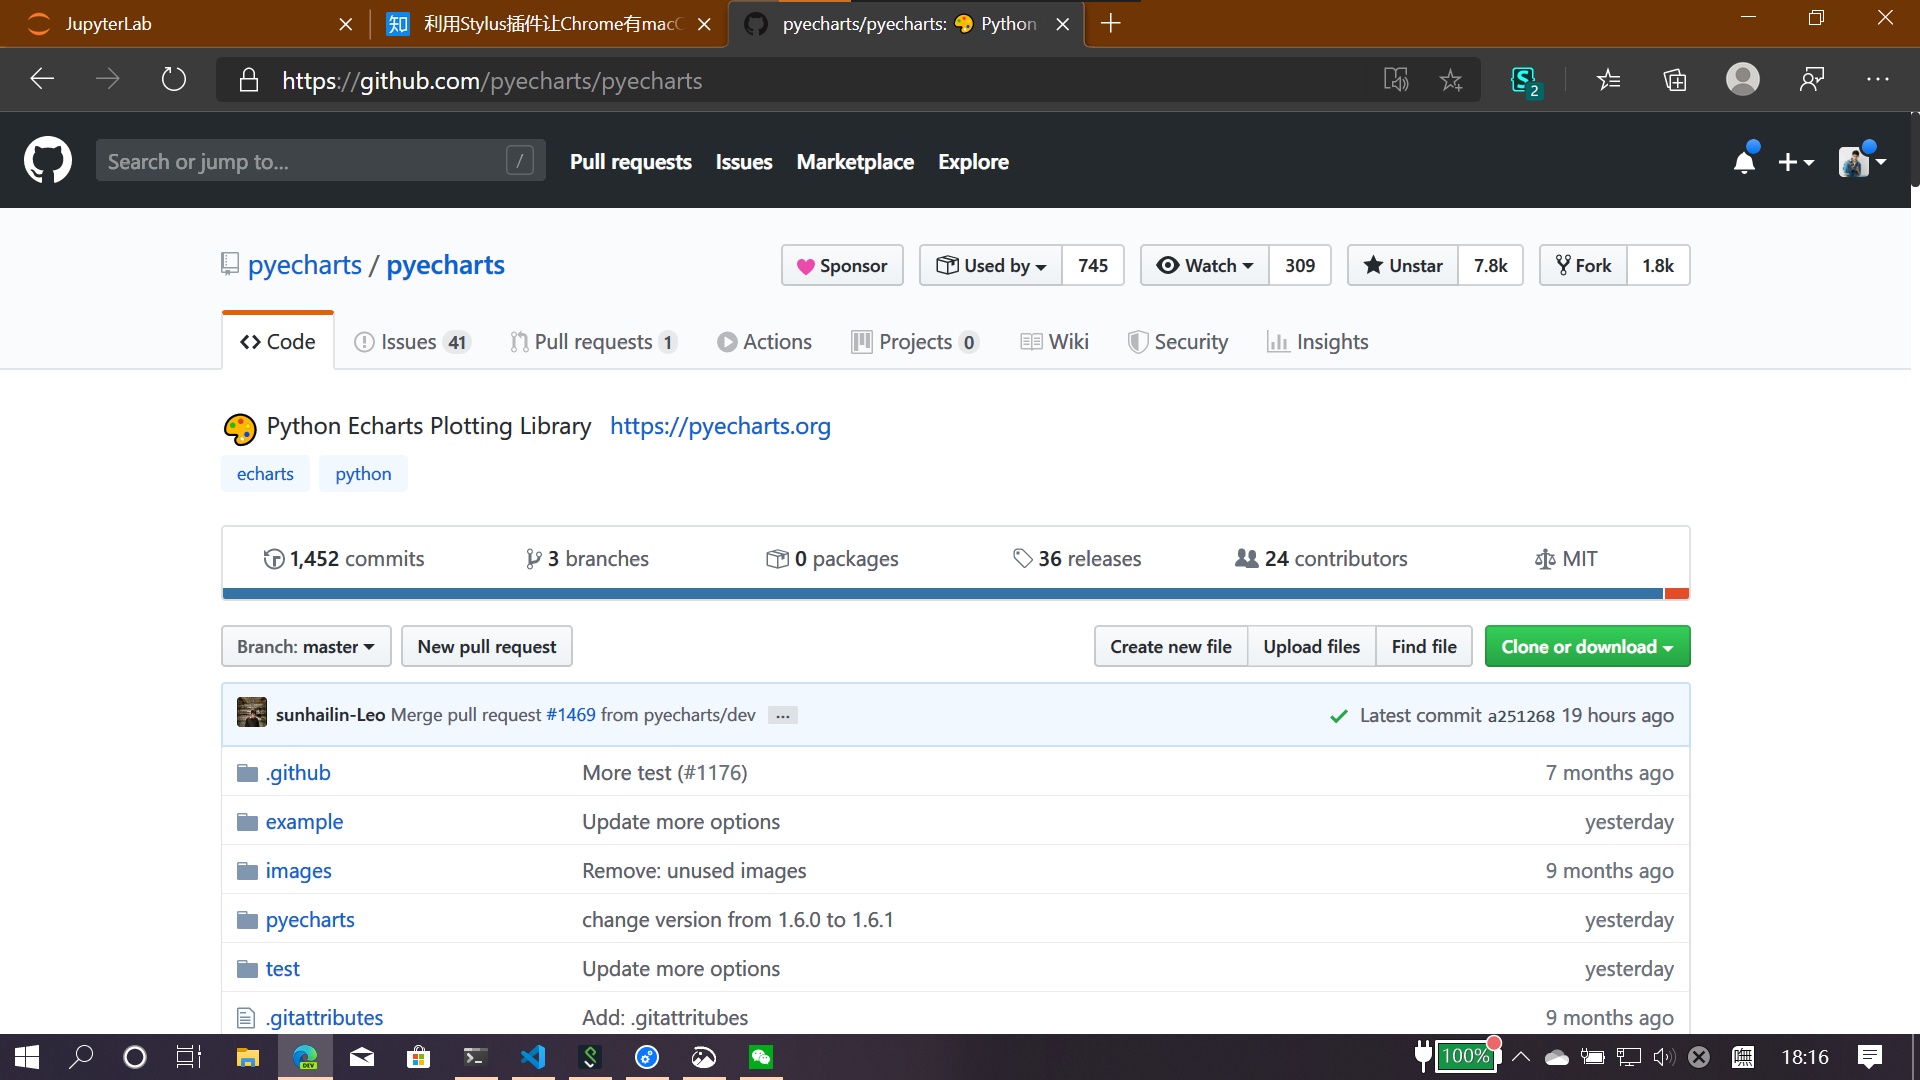The width and height of the screenshot is (1920, 1080).
Task: Open the Wiki tab
Action: coord(1054,342)
